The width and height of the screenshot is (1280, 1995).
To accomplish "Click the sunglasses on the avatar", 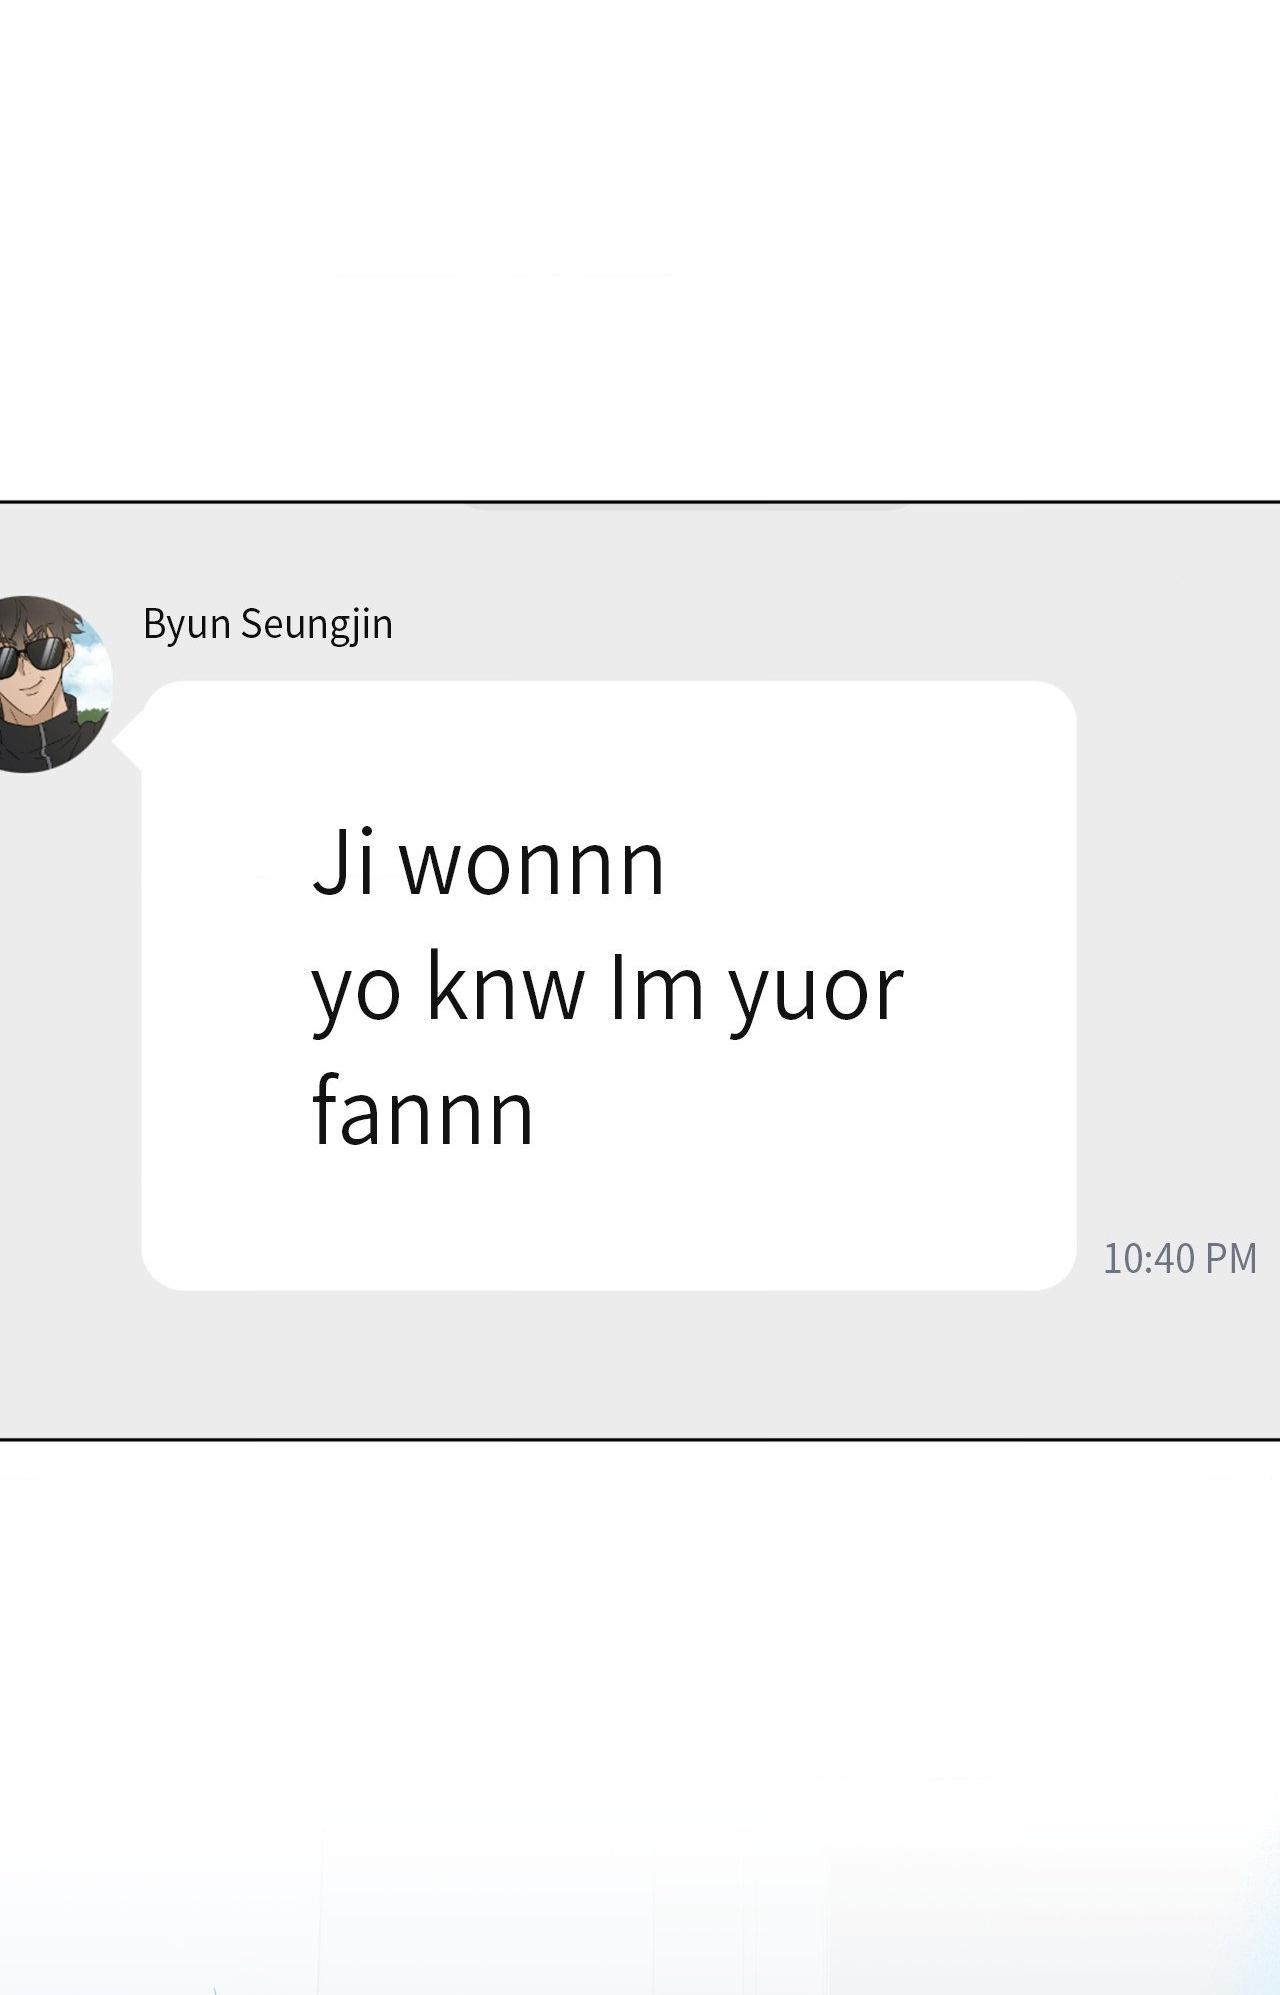I will click(x=32, y=659).
